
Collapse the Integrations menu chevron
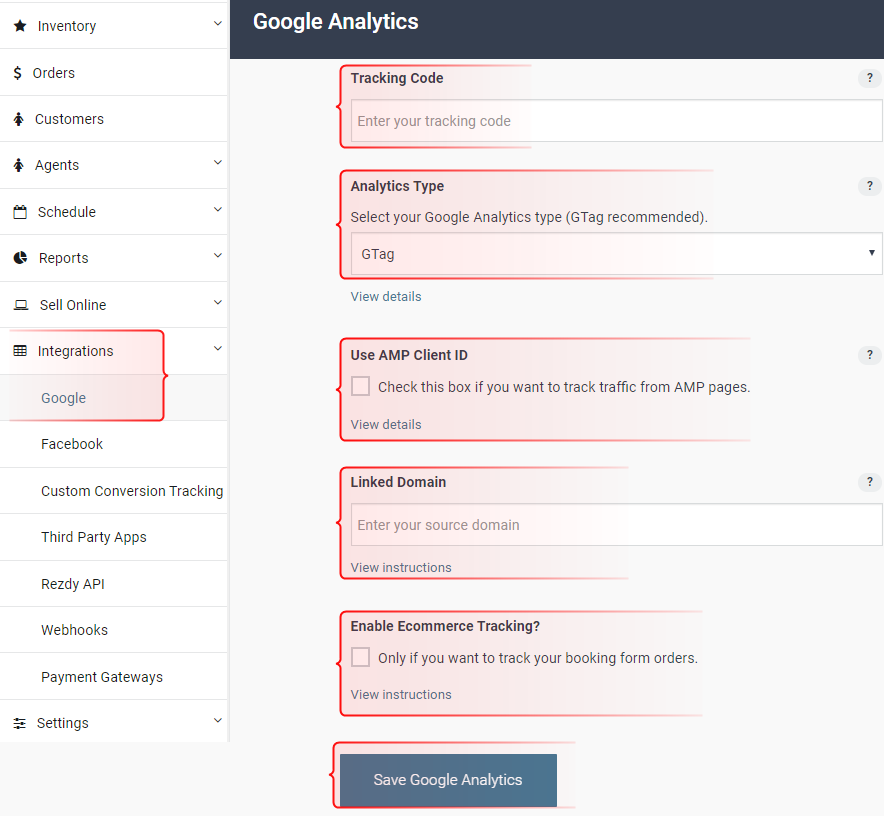[x=218, y=349]
